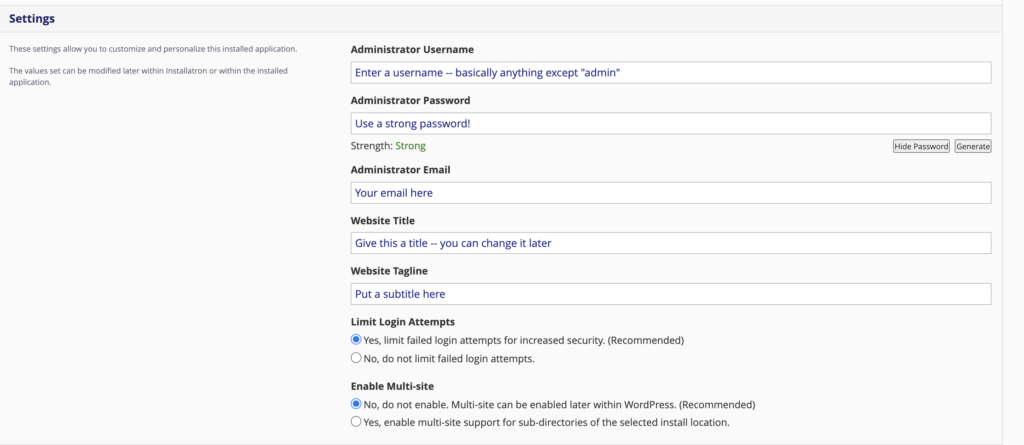Generate a new random password
1024x445 pixels.
[x=972, y=146]
